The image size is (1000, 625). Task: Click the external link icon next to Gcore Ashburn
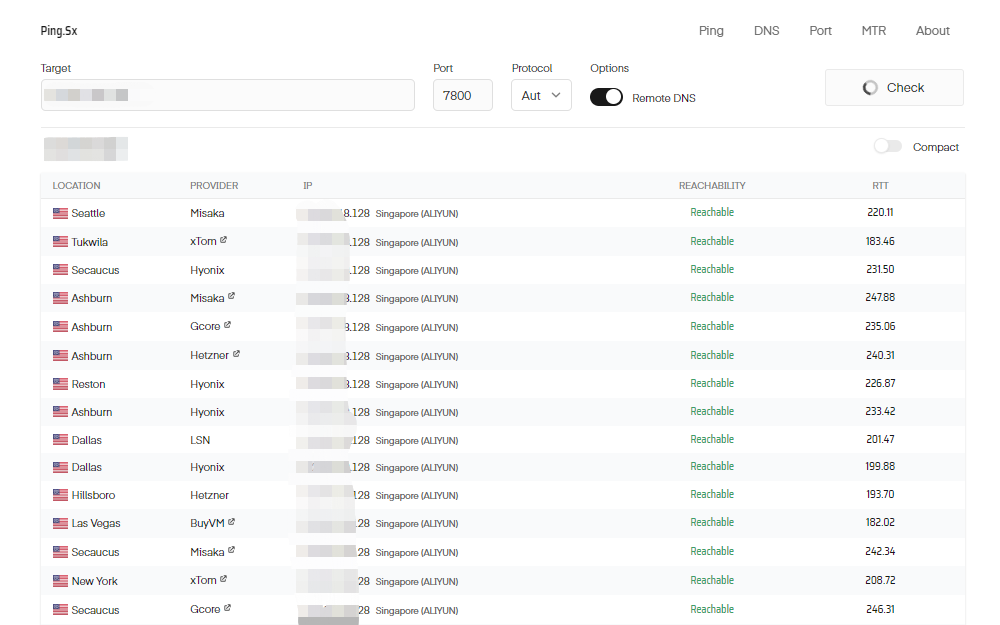tap(229, 326)
